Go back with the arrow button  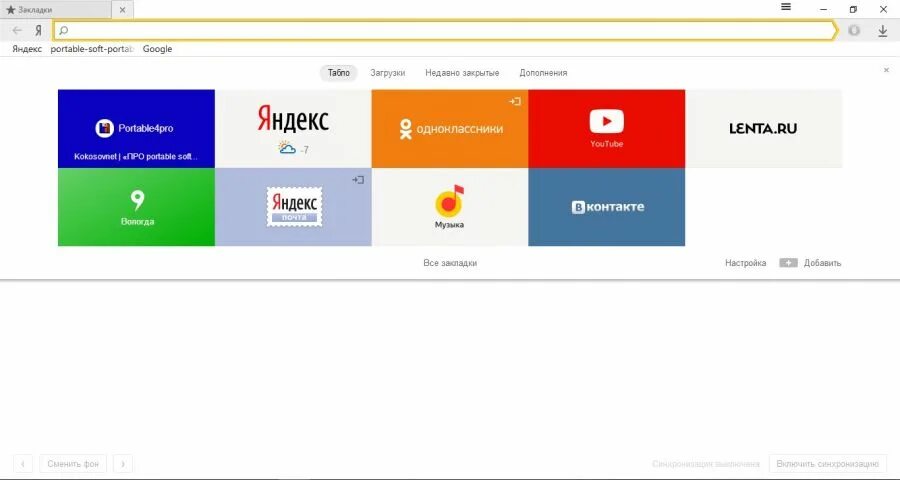point(17,30)
